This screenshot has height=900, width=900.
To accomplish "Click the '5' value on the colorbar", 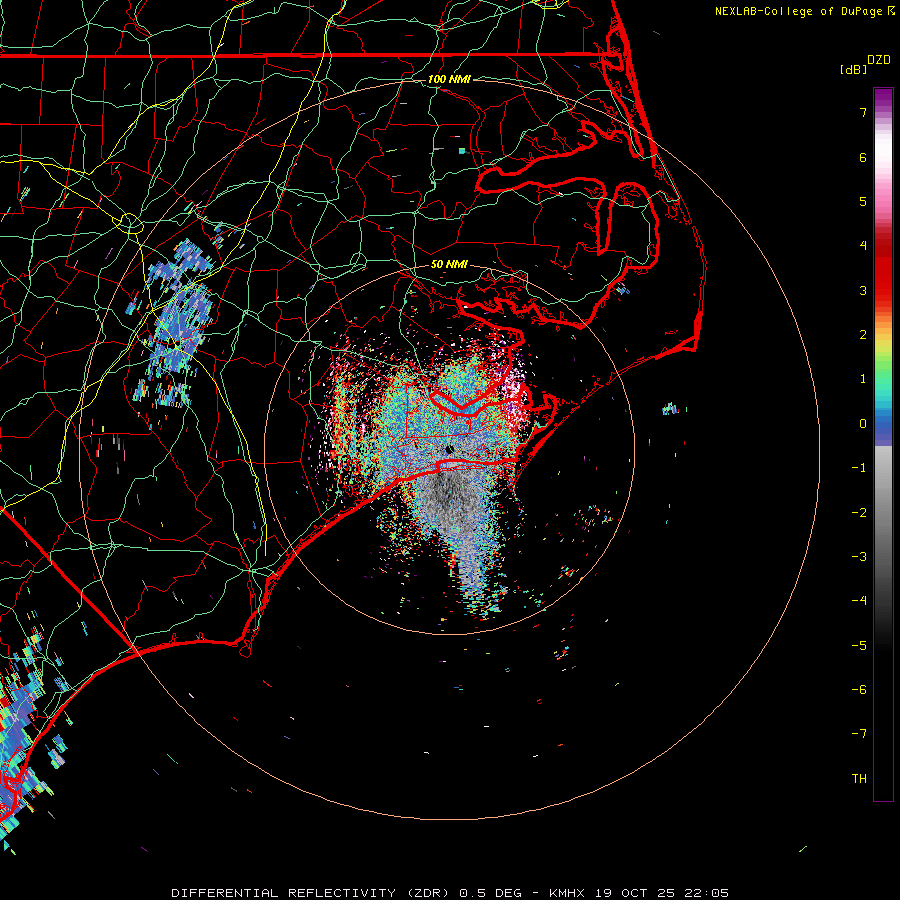I will [x=863, y=201].
